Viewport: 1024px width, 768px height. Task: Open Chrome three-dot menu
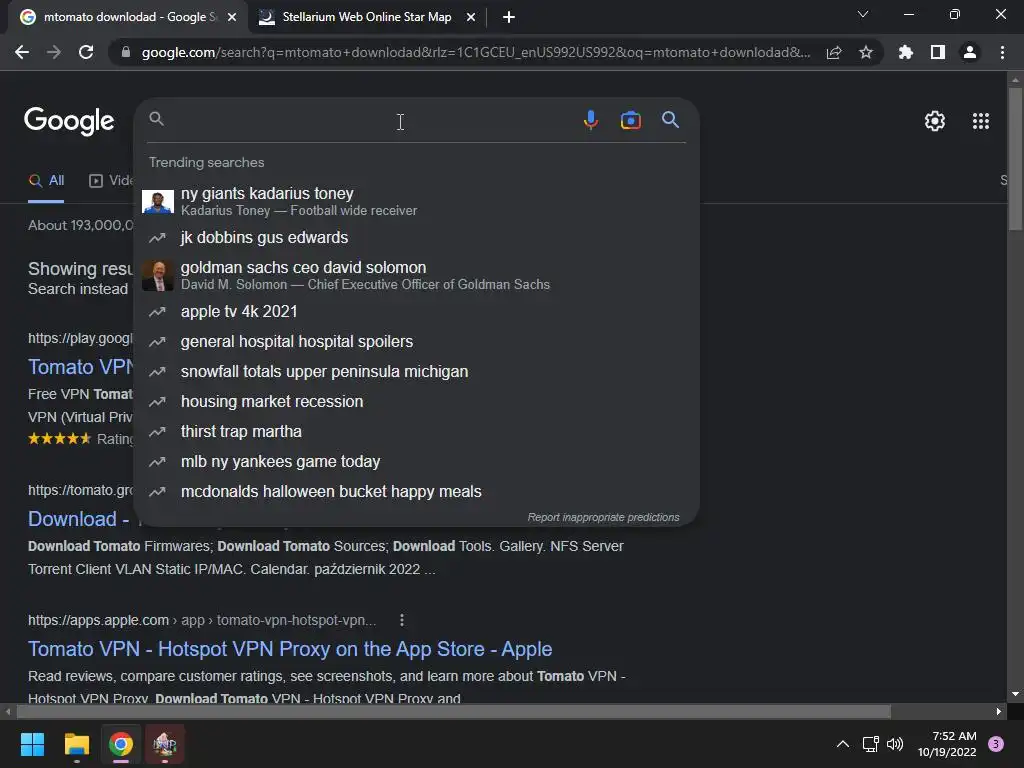(x=1002, y=52)
